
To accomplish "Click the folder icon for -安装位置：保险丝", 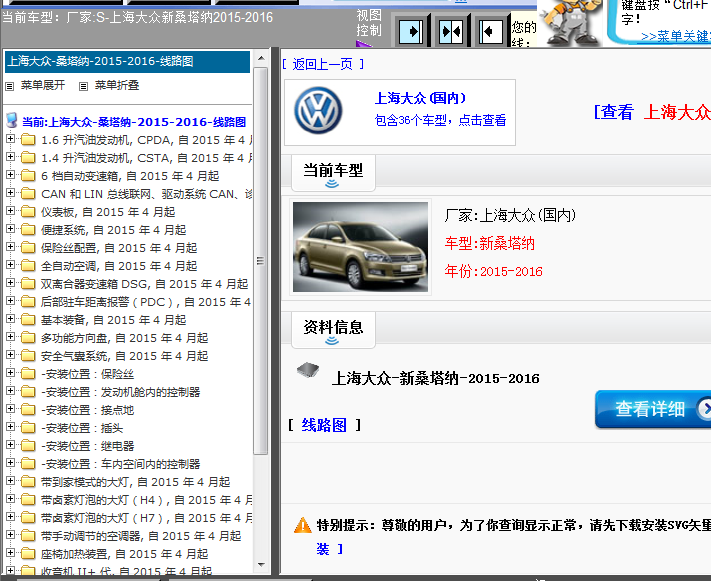I will [x=28, y=374].
